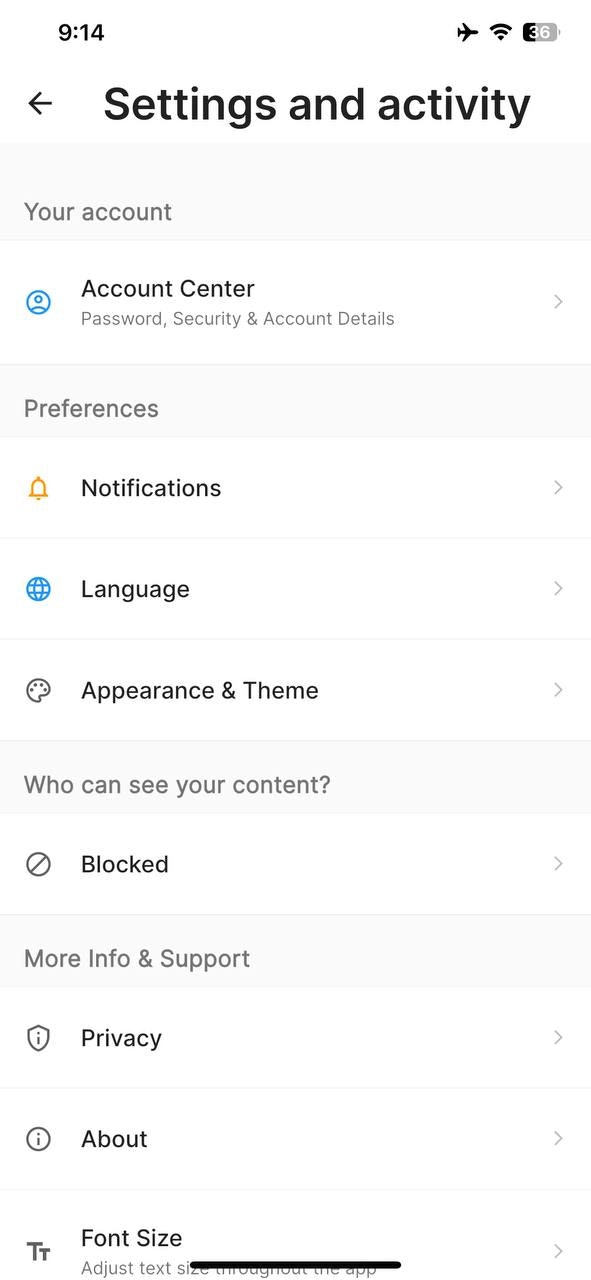Image resolution: width=591 pixels, height=1280 pixels.
Task: Tap the back arrow icon
Action: point(39,103)
